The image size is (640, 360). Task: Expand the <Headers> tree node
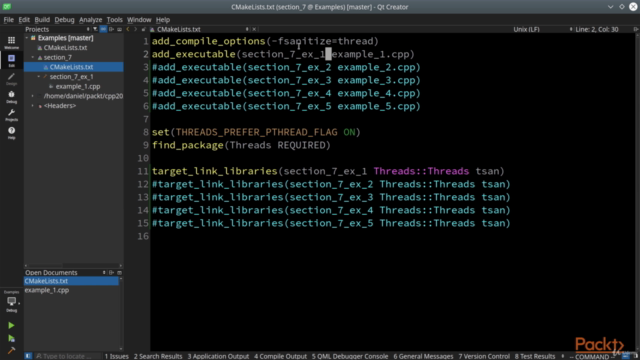pos(33,106)
